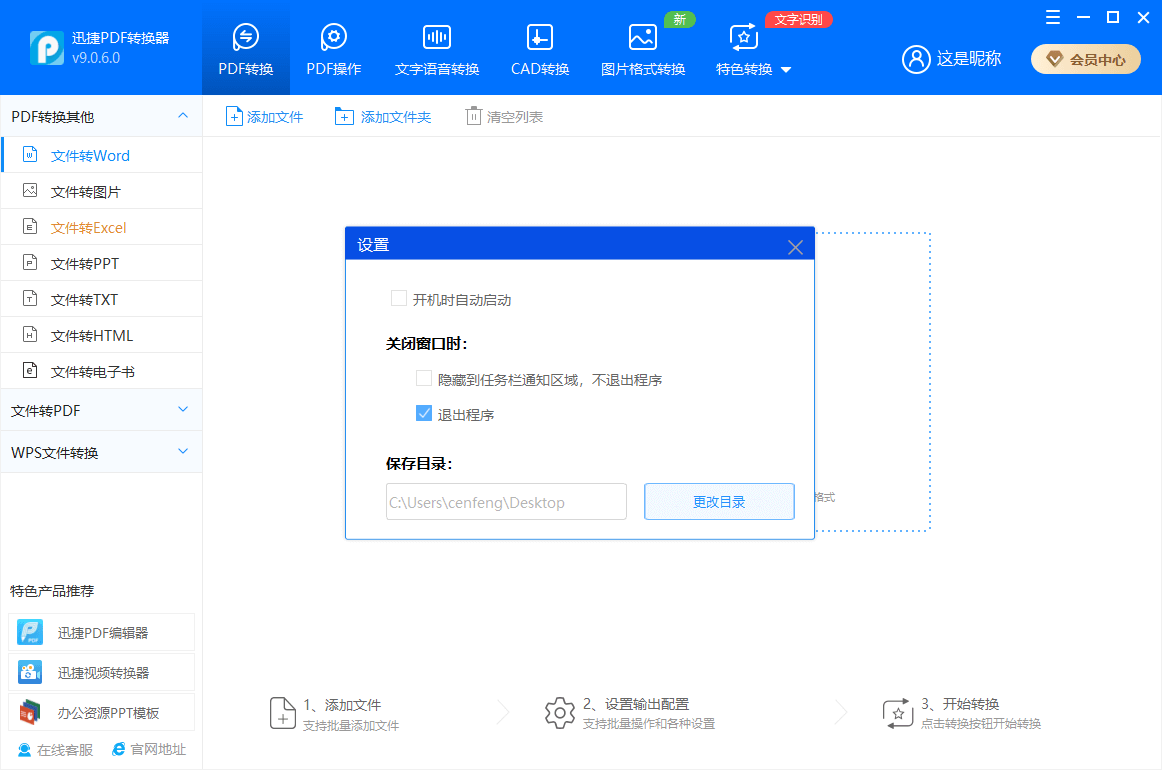The height and width of the screenshot is (770, 1162).
Task: Select the 文字语音转换 icon
Action: 436,38
